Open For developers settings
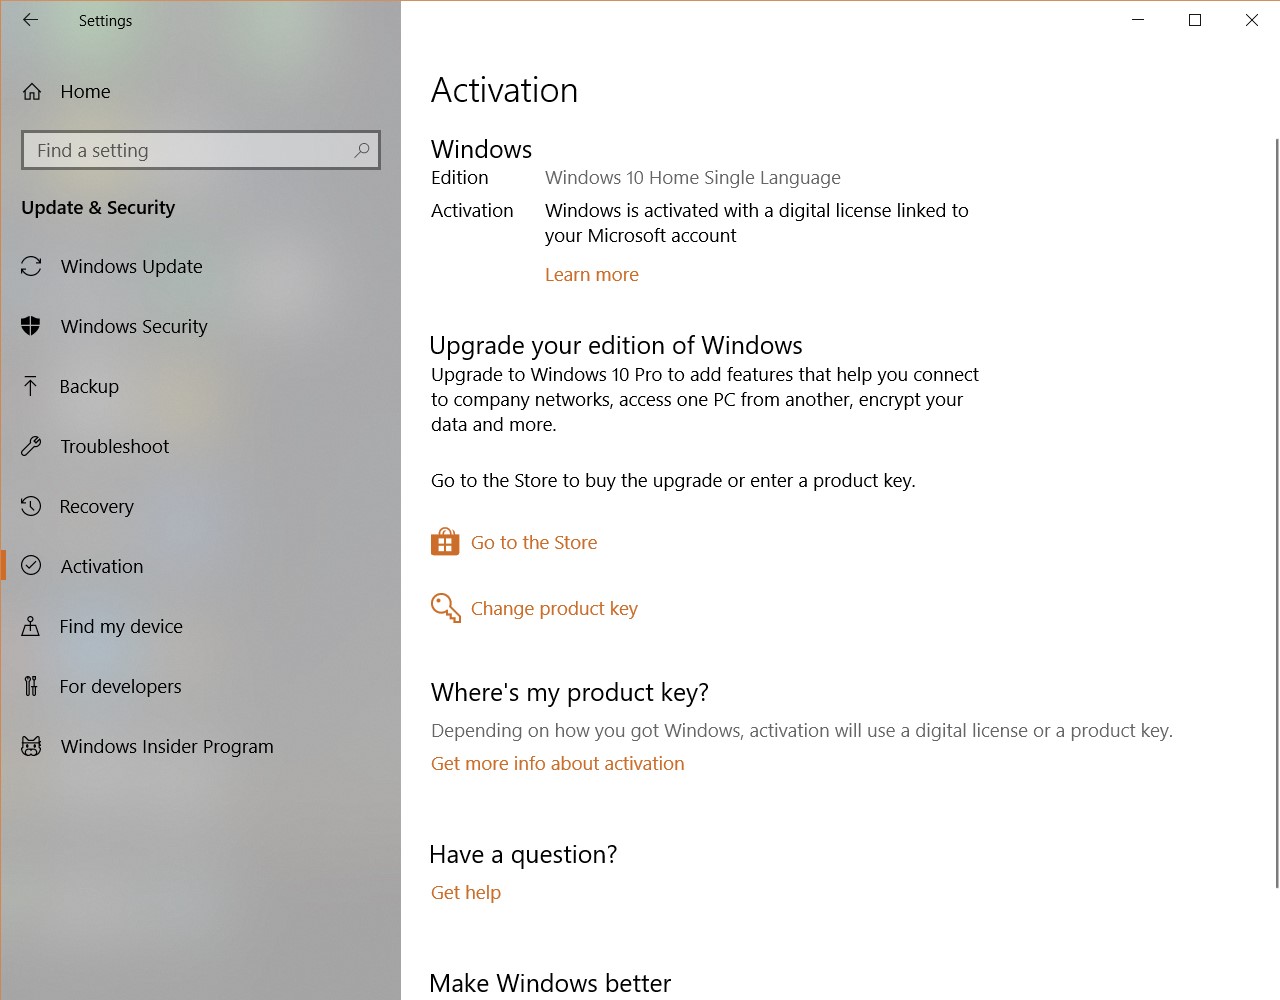This screenshot has height=1000, width=1280. [x=200, y=686]
